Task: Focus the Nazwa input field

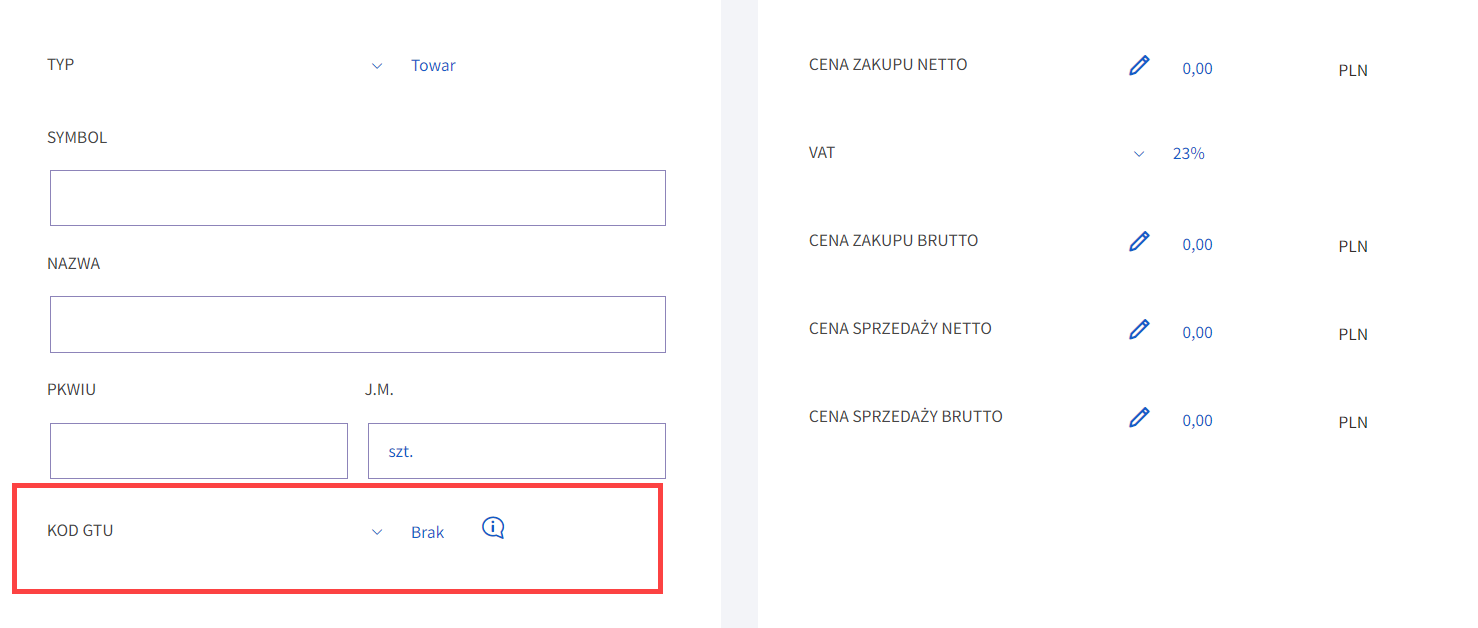Action: click(358, 324)
